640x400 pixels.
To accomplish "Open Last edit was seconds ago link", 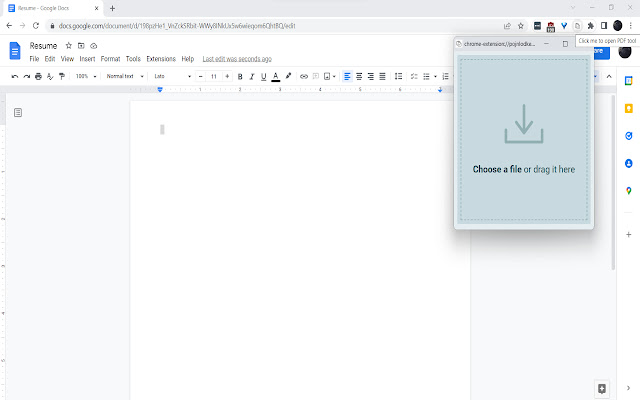I will [237, 59].
